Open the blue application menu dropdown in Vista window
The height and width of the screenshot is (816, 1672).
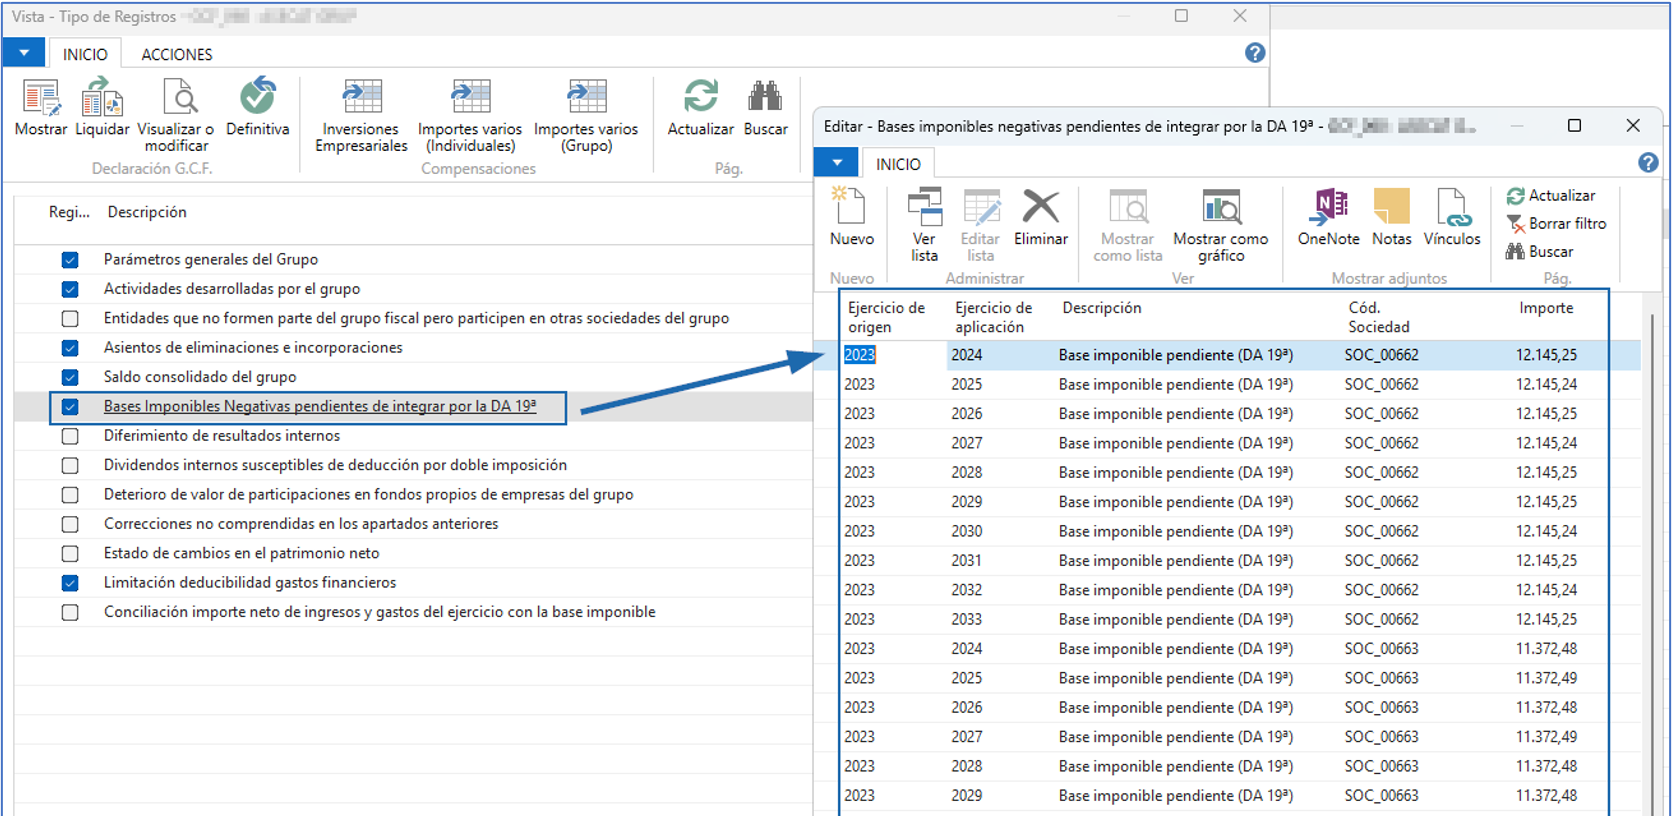coord(24,53)
